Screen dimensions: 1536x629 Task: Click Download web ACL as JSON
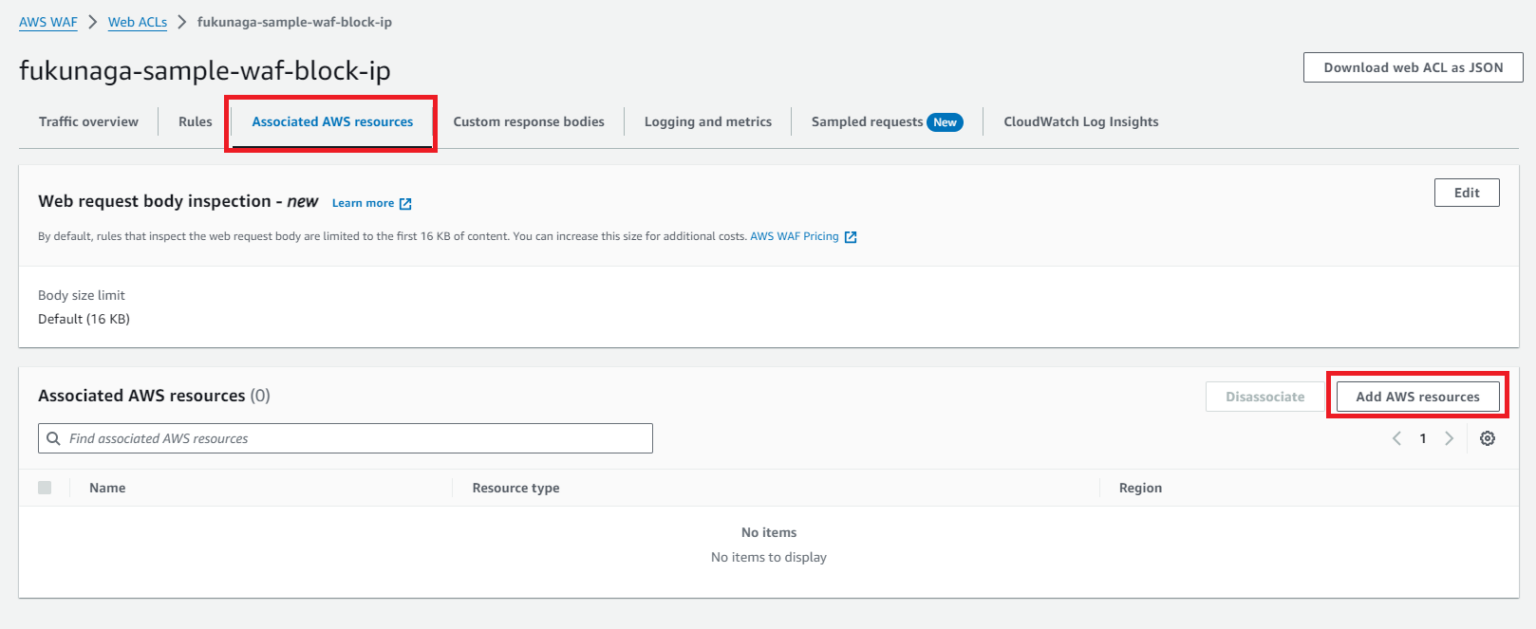click(x=1412, y=67)
